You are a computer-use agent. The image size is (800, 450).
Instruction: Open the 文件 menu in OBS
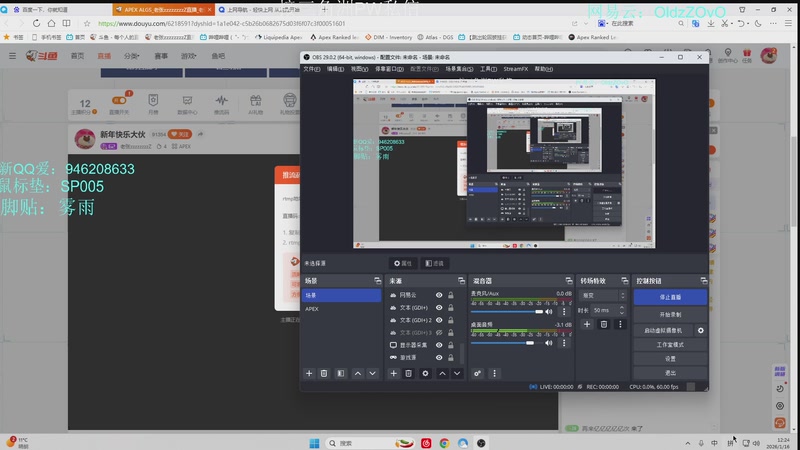[311, 69]
